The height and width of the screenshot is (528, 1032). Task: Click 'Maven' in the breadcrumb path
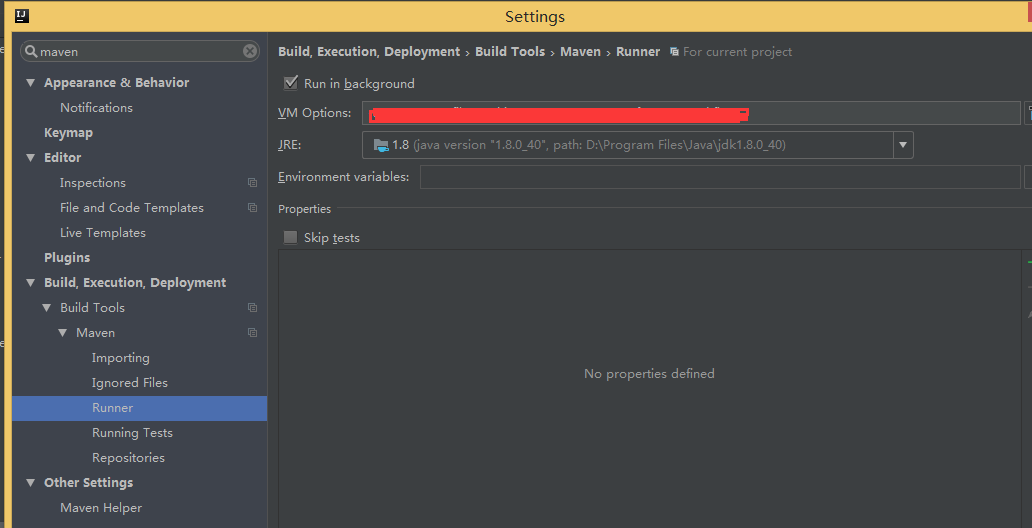click(580, 51)
